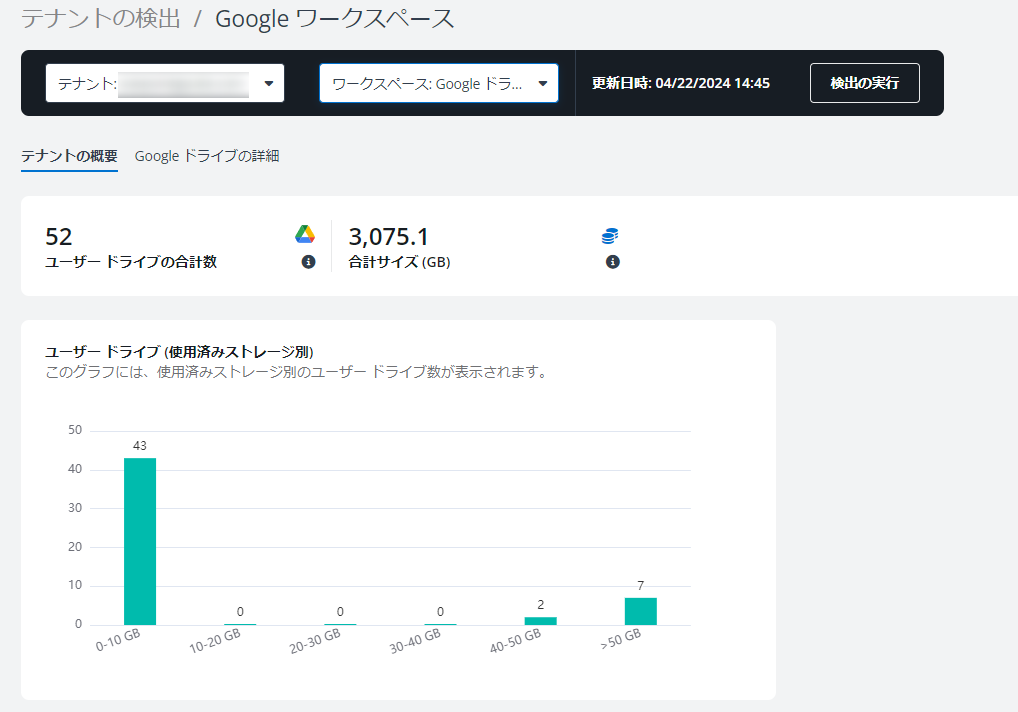
Task: Click the 更新日時: 04/22/2024 14:45 text
Action: pyautogui.click(x=680, y=83)
